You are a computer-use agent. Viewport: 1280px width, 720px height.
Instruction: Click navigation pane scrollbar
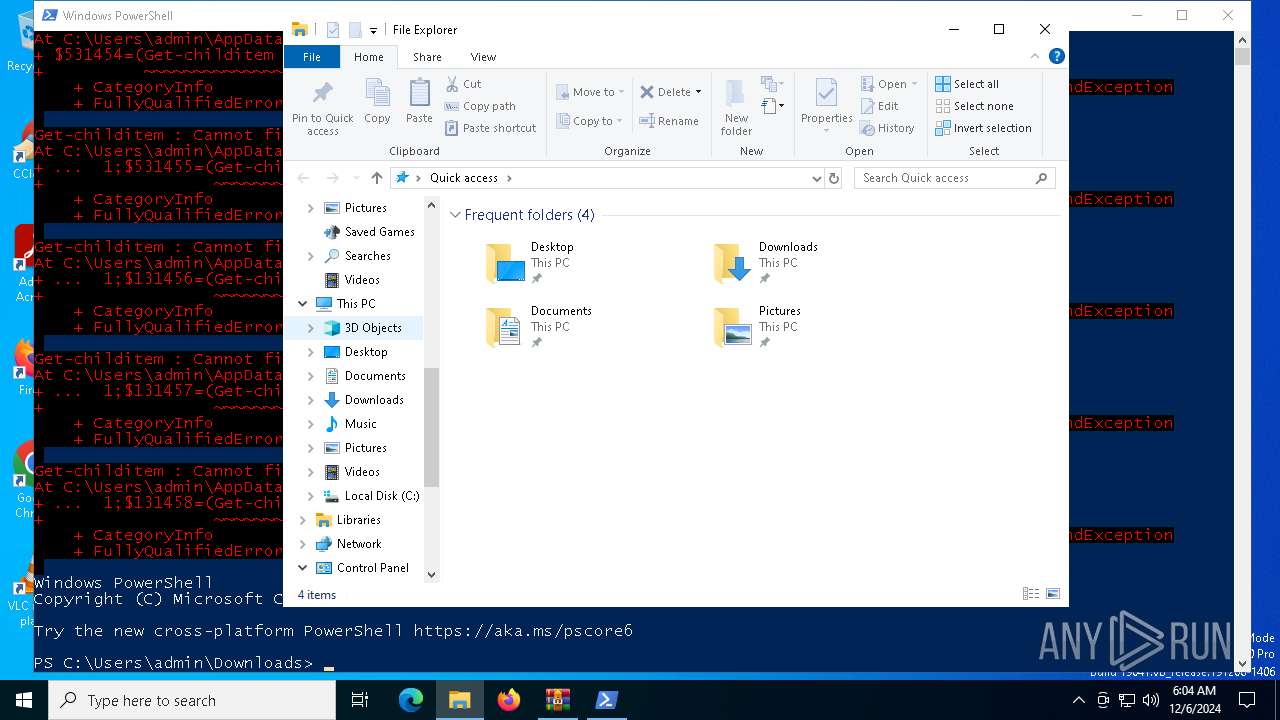pyautogui.click(x=432, y=428)
